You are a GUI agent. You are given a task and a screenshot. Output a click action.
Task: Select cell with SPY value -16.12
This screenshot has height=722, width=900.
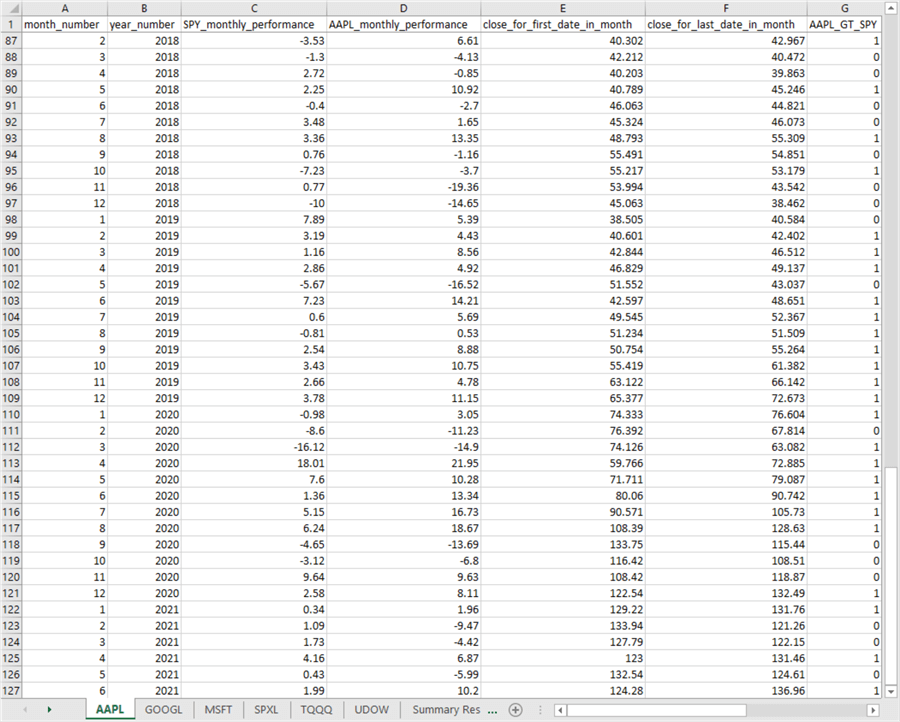click(254, 447)
